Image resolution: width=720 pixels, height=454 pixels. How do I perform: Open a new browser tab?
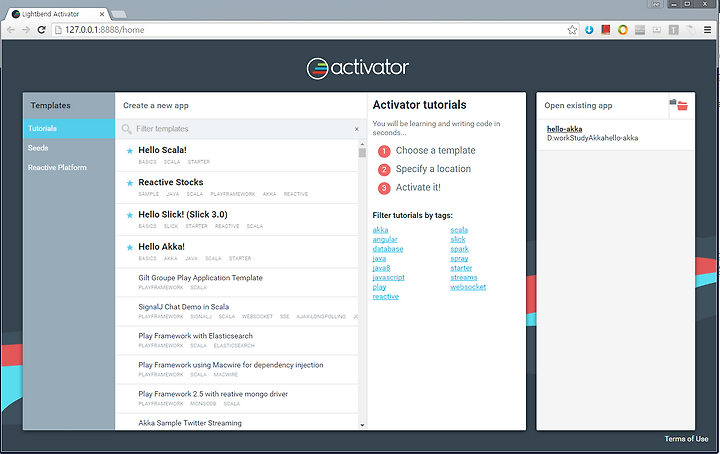coord(118,14)
